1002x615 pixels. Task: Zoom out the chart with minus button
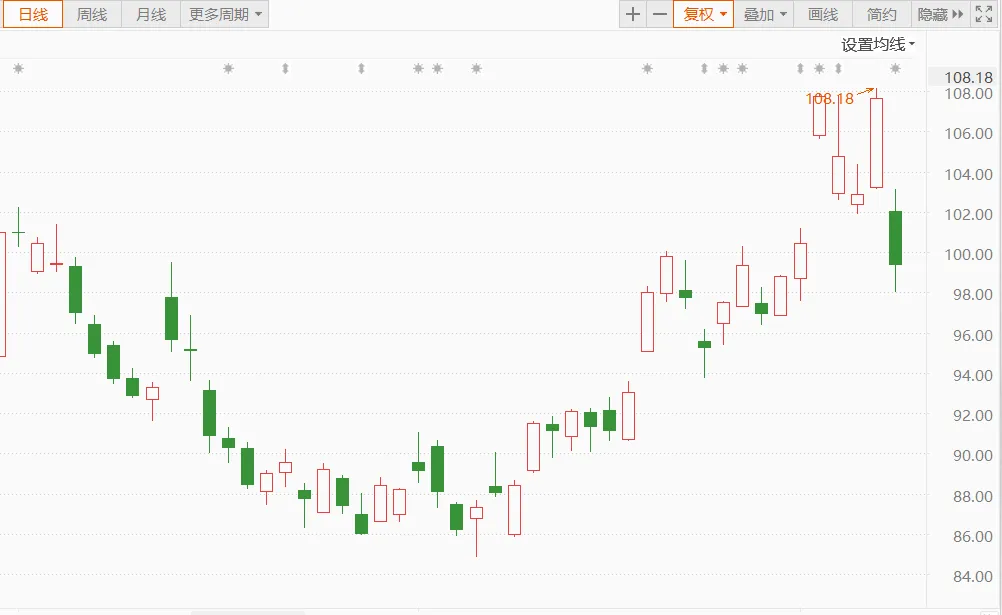pos(660,14)
